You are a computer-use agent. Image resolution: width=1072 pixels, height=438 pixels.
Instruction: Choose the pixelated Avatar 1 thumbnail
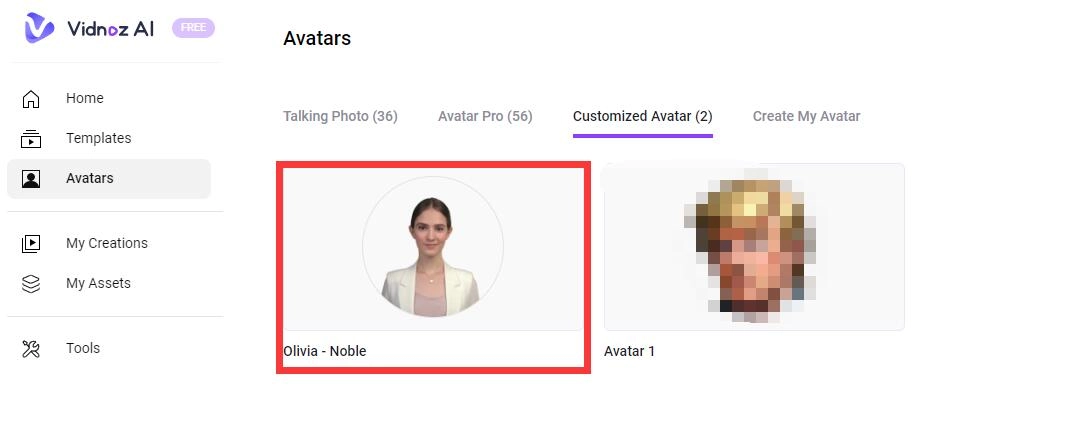pyautogui.click(x=754, y=247)
